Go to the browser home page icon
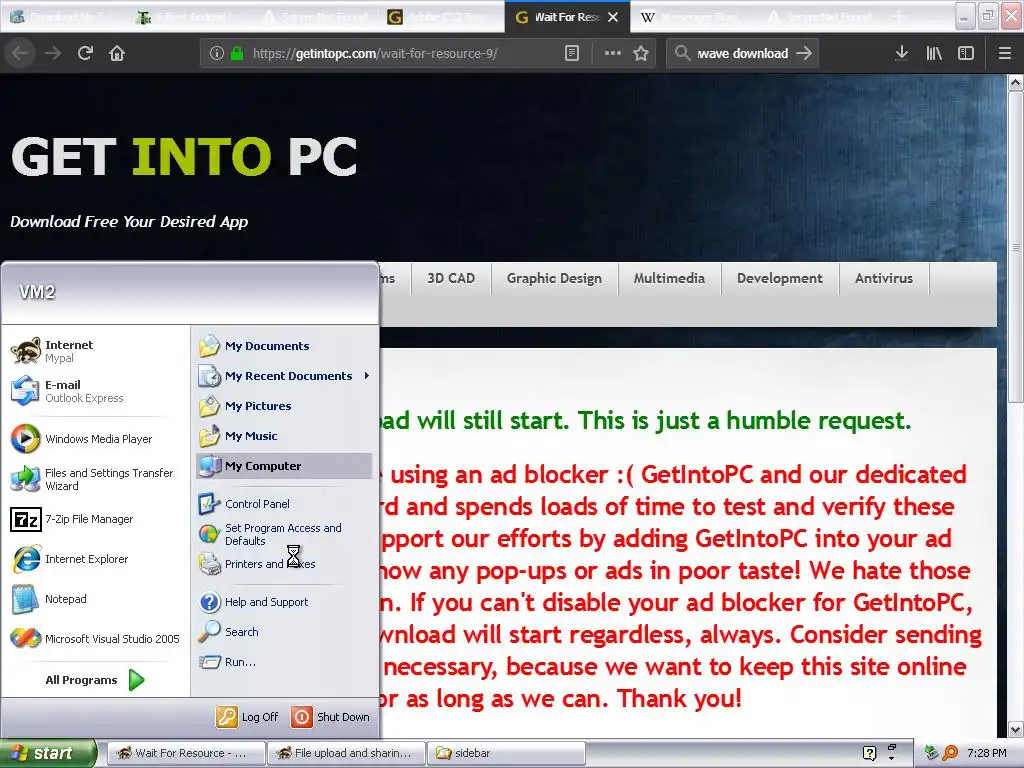The height and width of the screenshot is (768, 1024). point(117,53)
